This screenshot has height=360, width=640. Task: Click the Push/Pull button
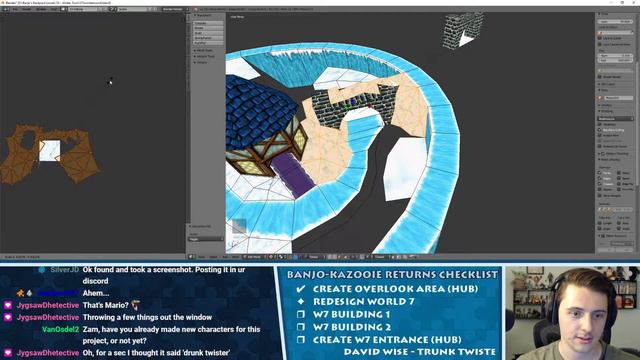pyautogui.click(x=208, y=43)
